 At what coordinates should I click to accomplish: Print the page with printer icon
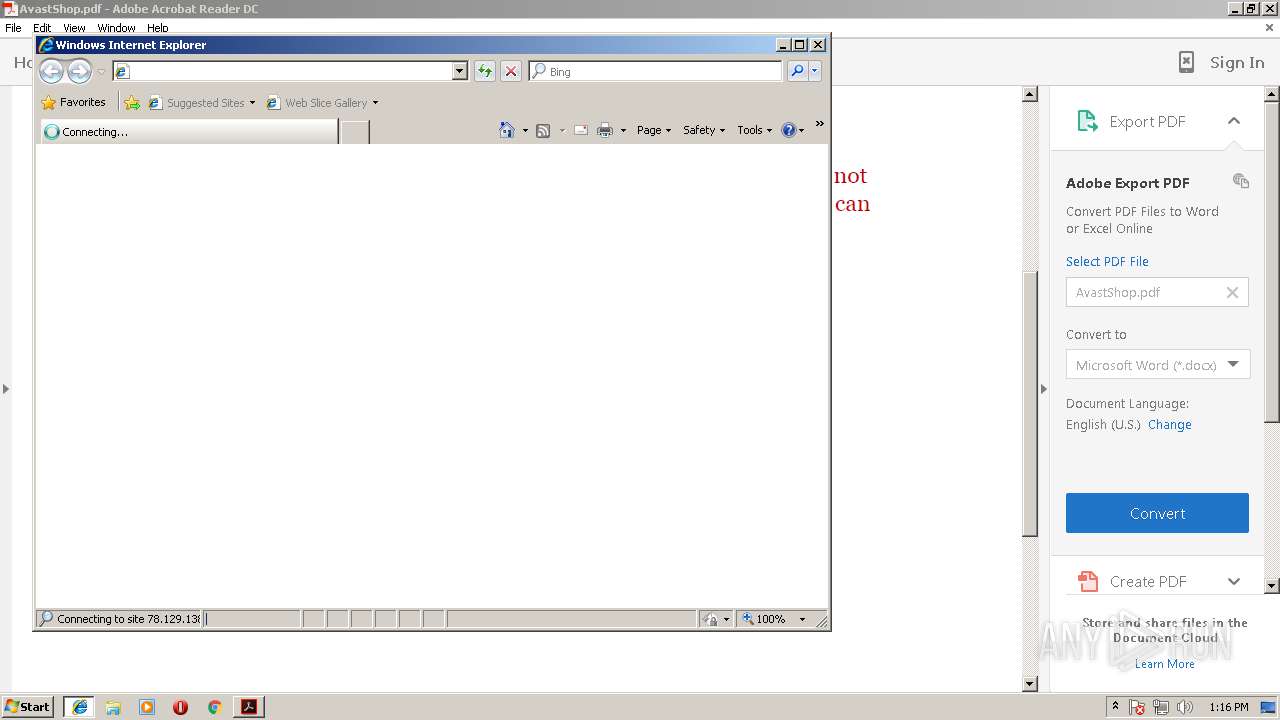point(605,130)
